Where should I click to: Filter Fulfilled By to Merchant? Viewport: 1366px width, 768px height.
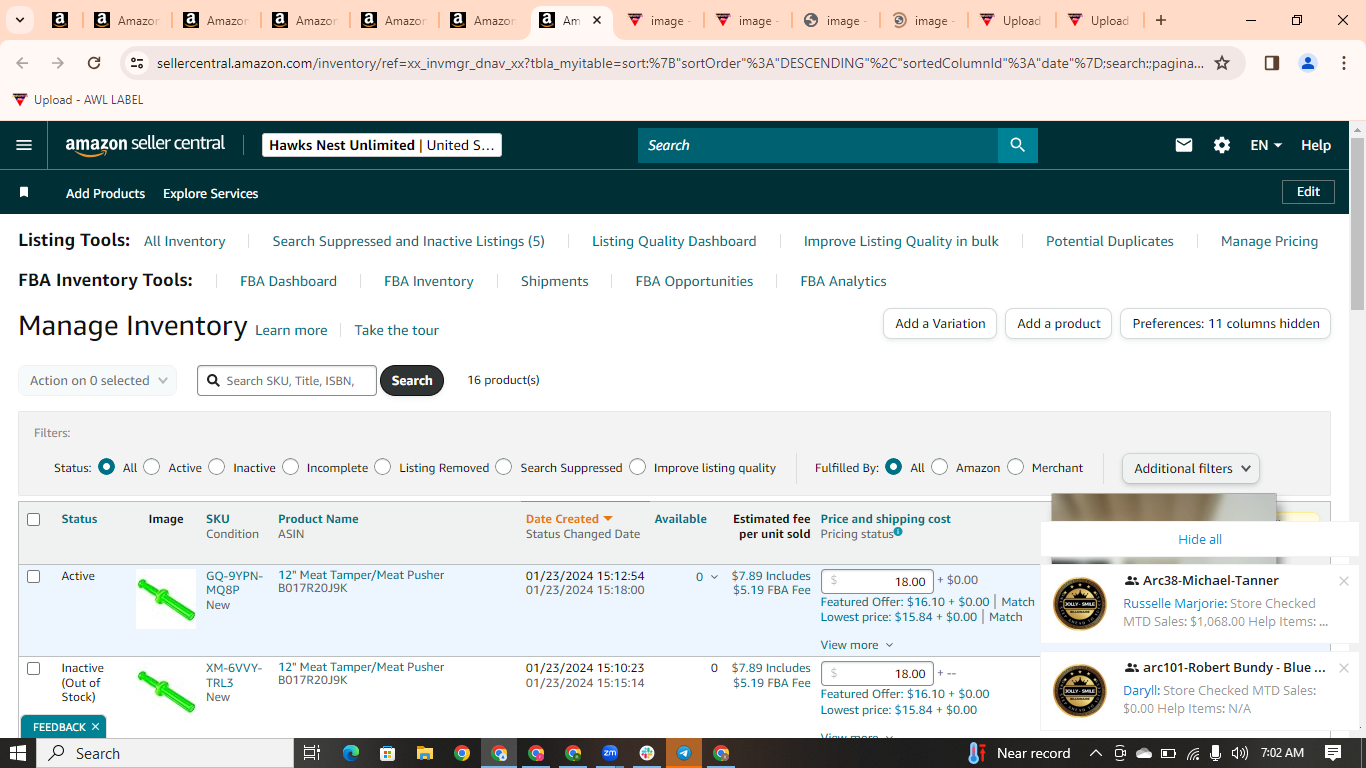point(1016,467)
